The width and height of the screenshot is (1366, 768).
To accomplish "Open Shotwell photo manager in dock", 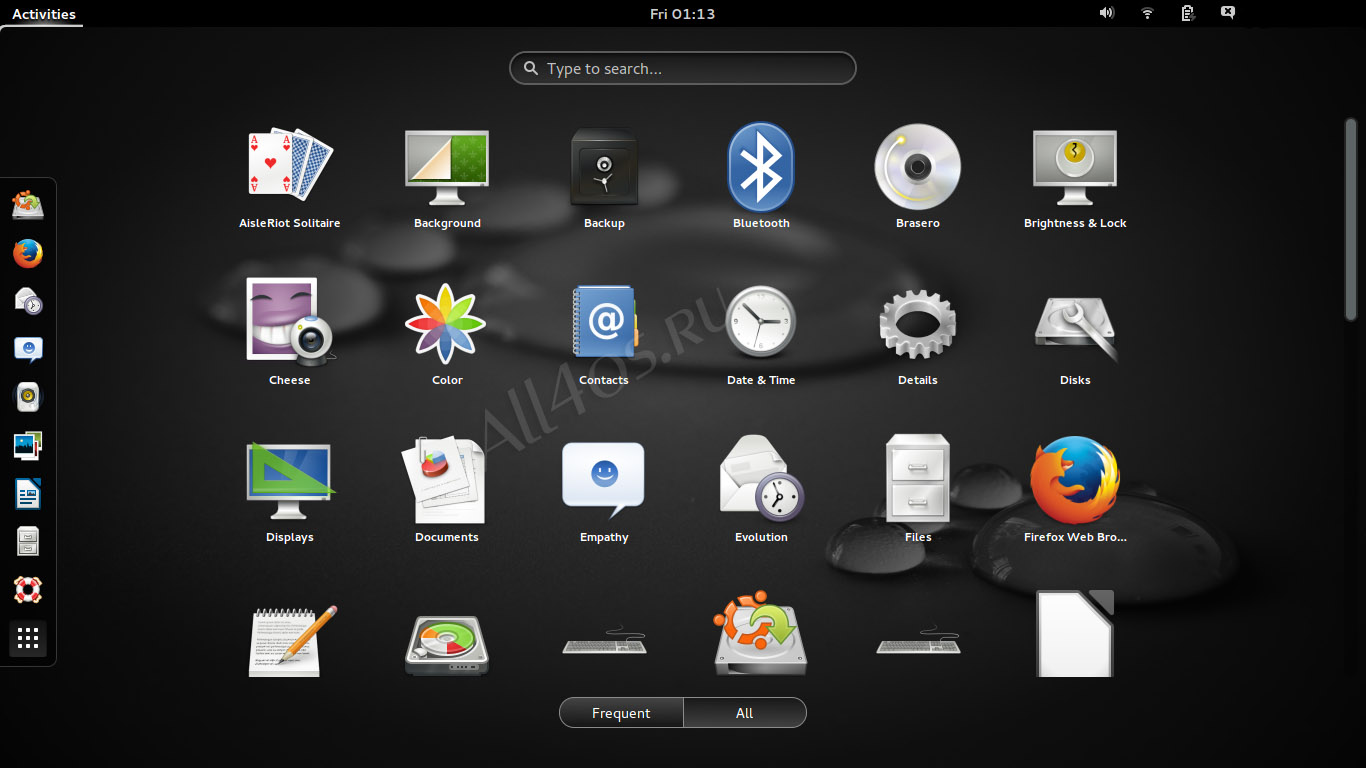I will [28, 445].
